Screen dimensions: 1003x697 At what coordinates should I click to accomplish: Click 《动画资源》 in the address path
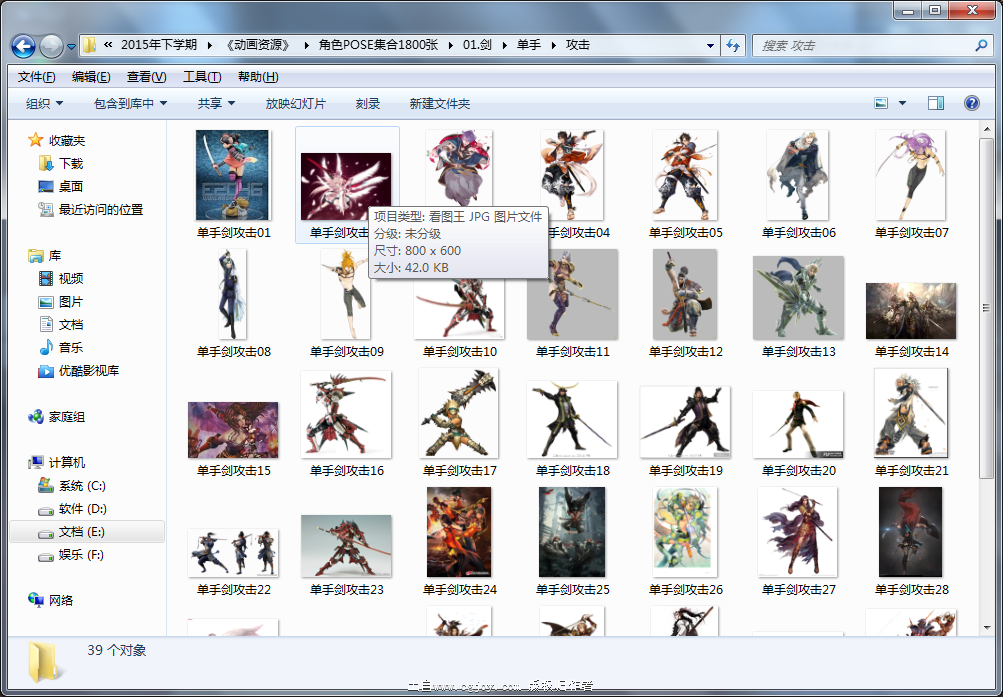pos(258,45)
